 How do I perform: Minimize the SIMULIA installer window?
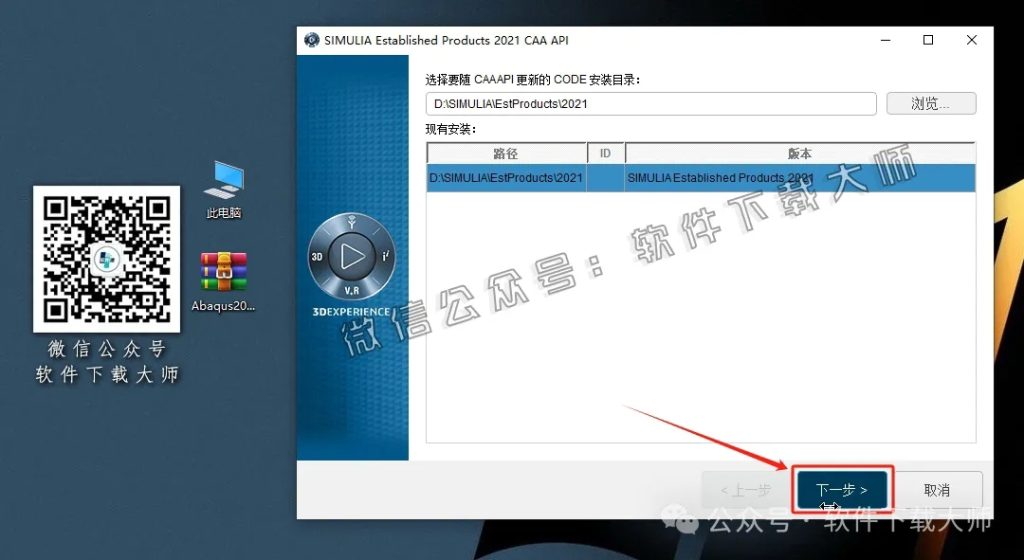(886, 40)
